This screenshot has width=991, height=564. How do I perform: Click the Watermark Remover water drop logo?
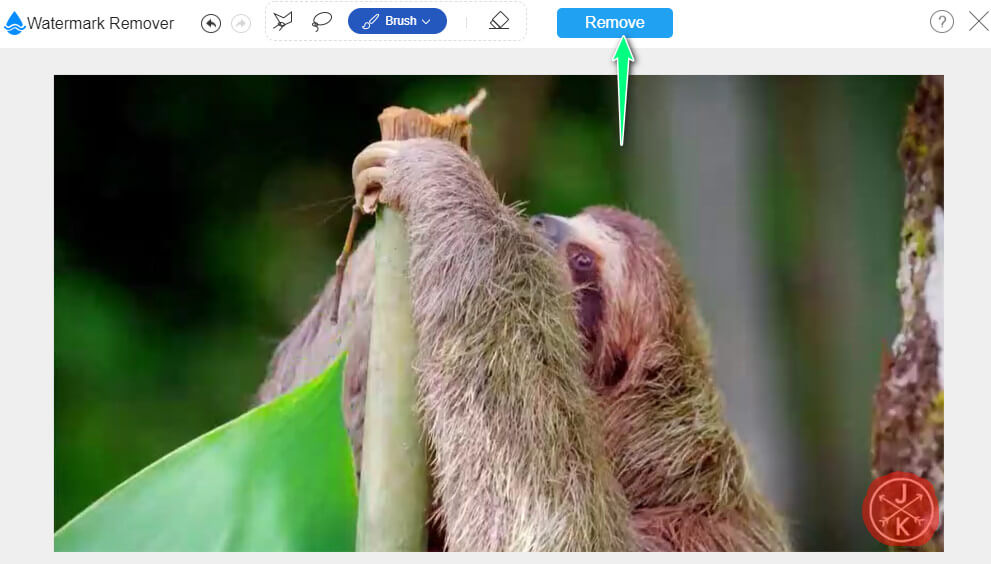[14, 23]
